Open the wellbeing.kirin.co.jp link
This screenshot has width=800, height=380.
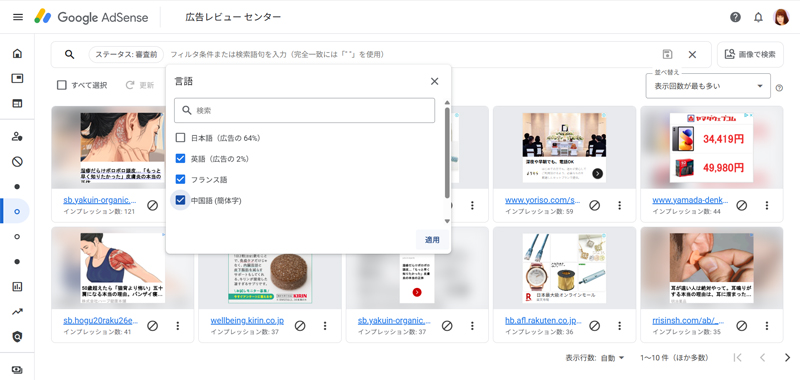coord(247,321)
